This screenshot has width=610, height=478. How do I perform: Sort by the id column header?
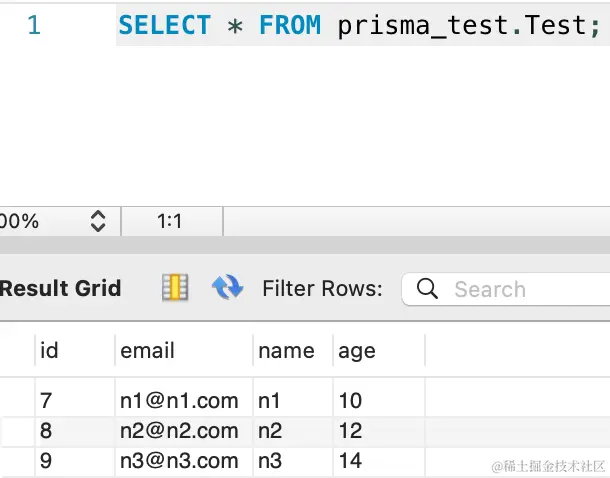tap(75, 351)
